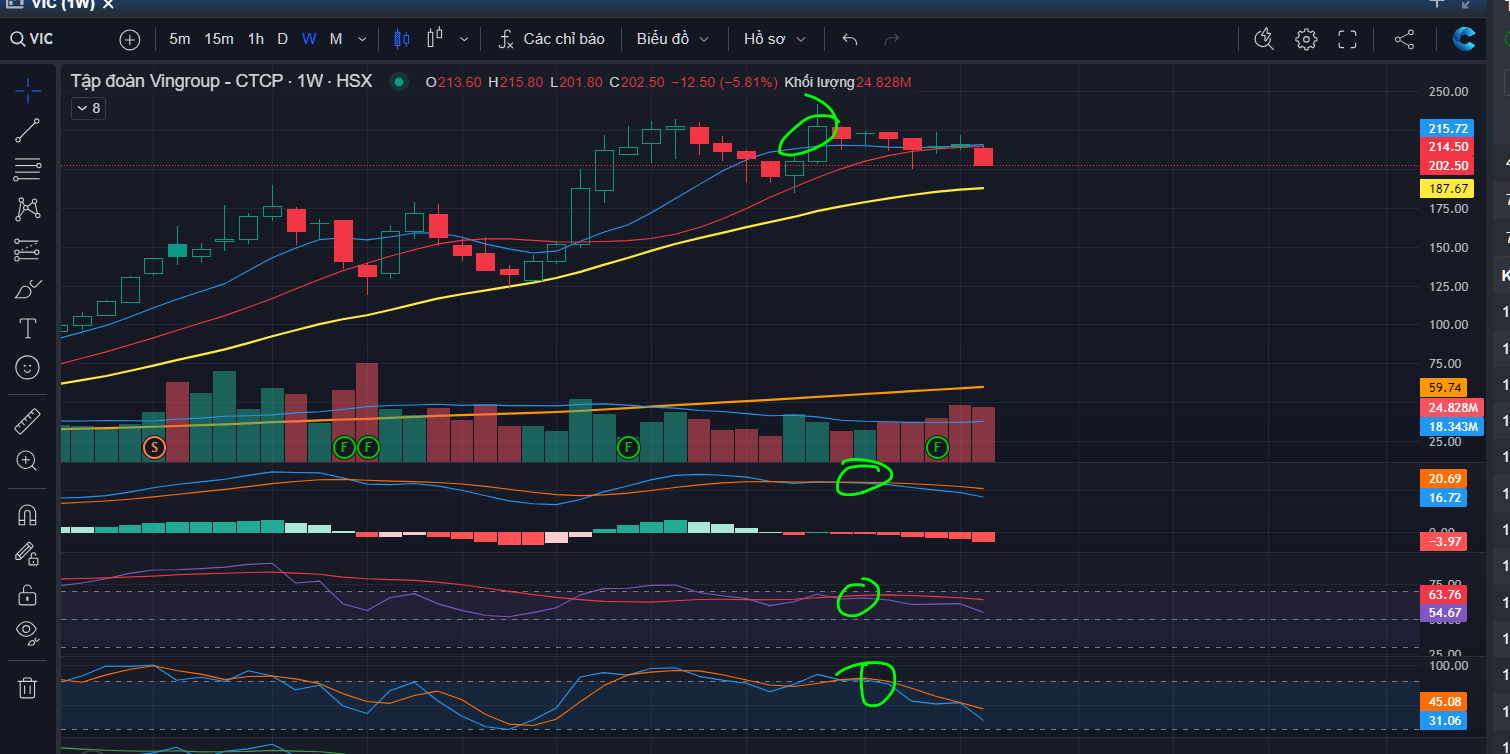Expand more time intervals chevron after M

[361, 40]
